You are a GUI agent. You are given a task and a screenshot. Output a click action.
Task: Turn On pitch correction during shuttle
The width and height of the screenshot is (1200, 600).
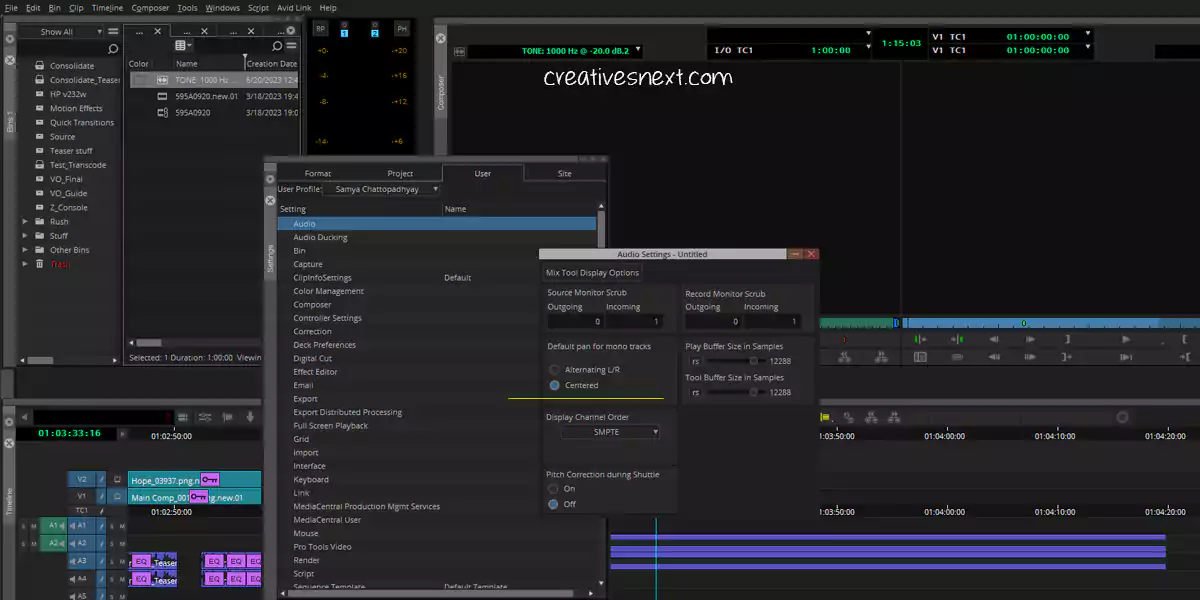pos(553,489)
